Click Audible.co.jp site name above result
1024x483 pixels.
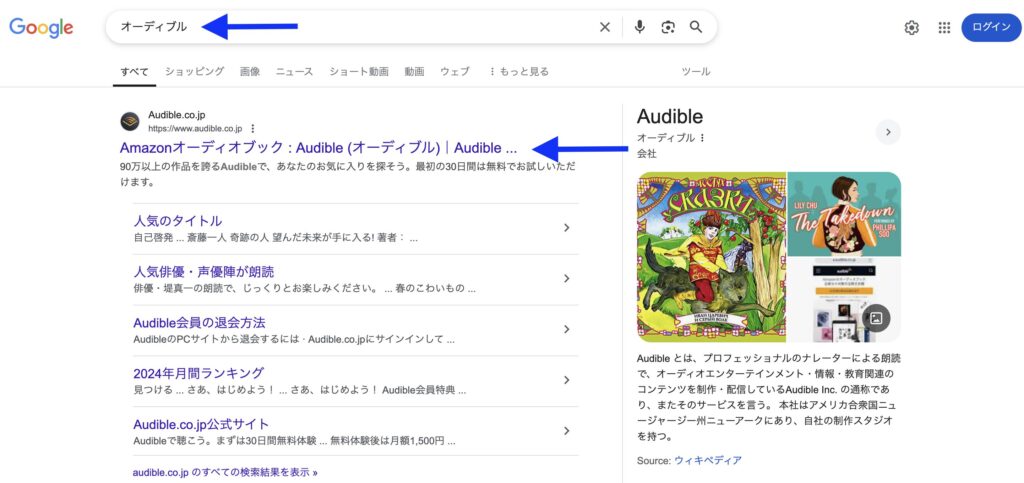pyautogui.click(x=177, y=115)
